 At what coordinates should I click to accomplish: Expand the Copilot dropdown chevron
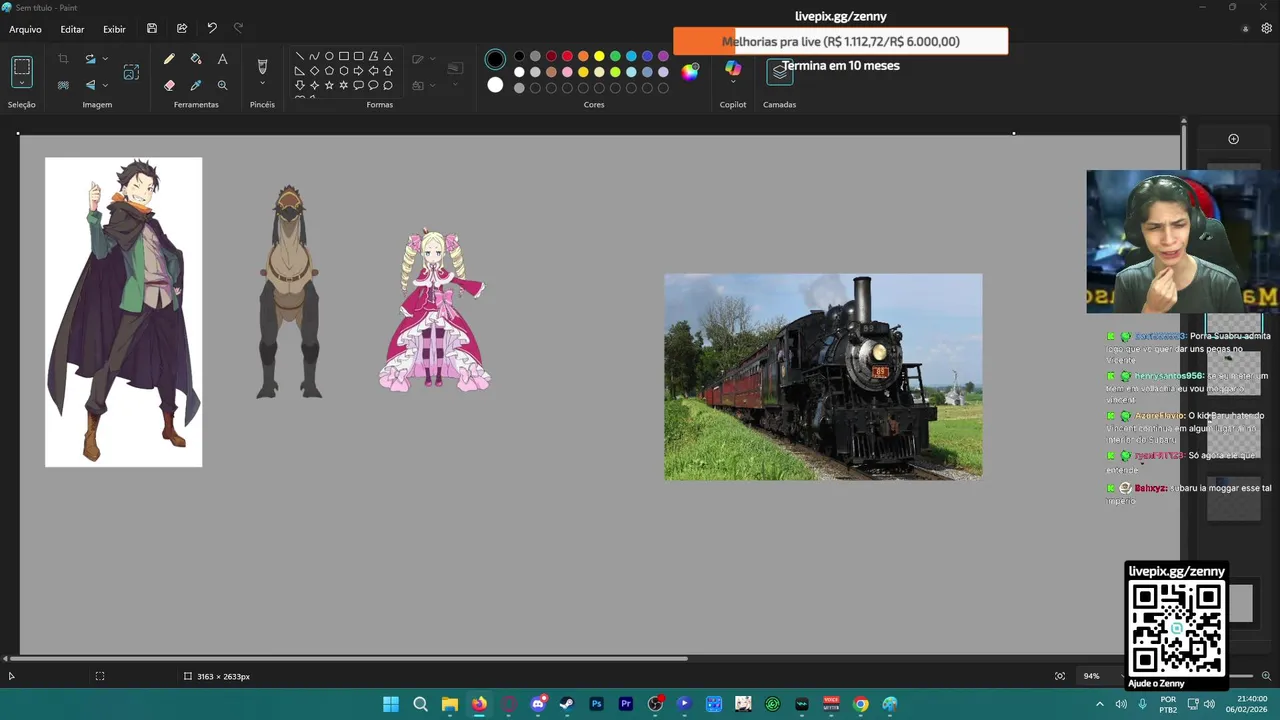(733, 83)
